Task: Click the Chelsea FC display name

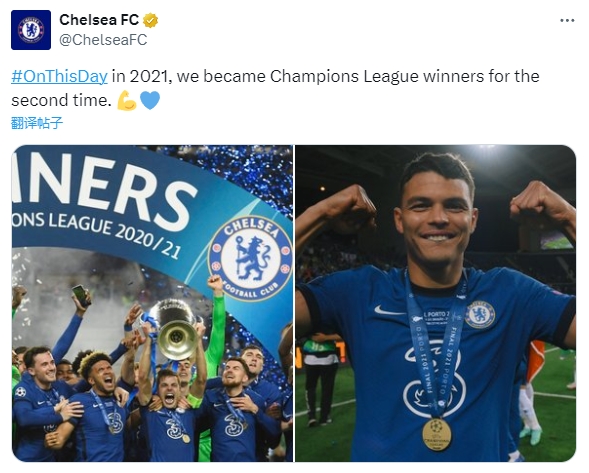Action: [99, 20]
